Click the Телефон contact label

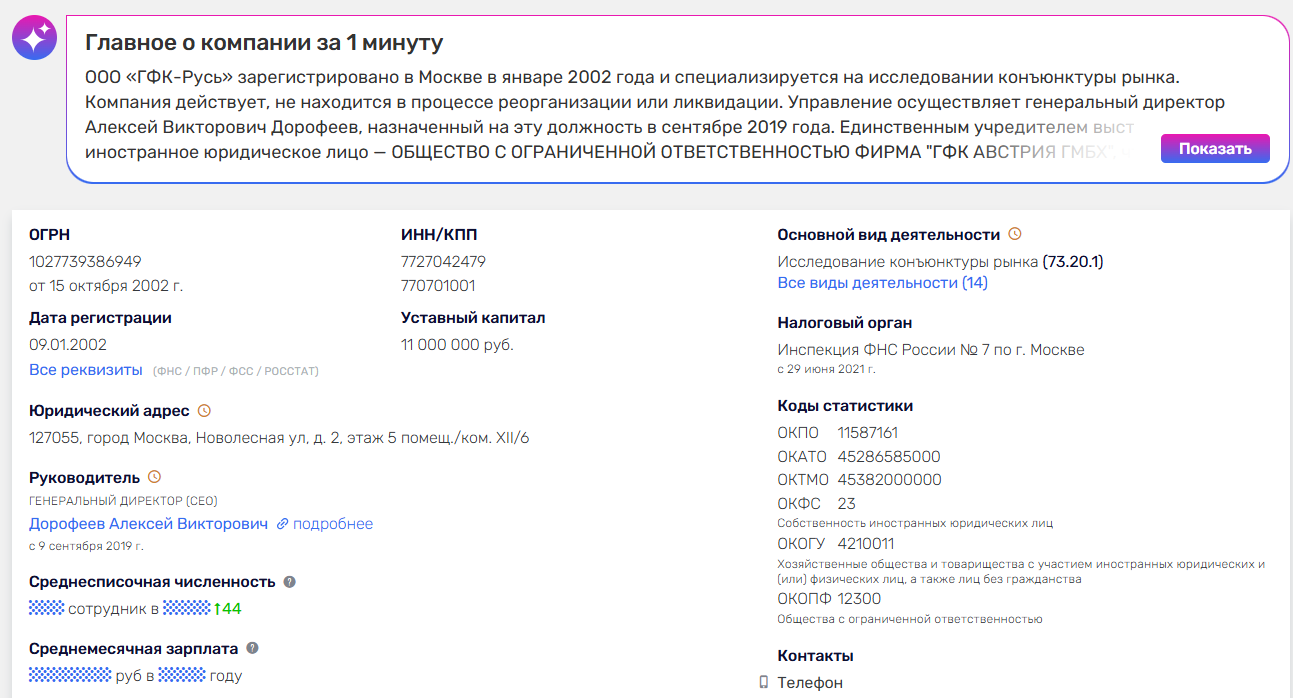click(810, 683)
